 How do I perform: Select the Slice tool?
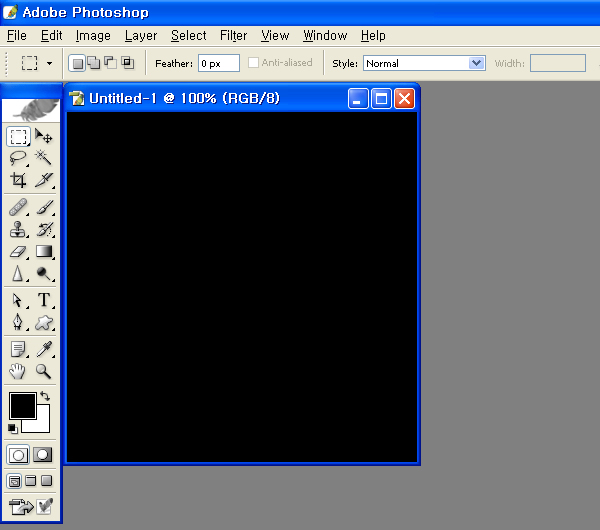tap(43, 180)
